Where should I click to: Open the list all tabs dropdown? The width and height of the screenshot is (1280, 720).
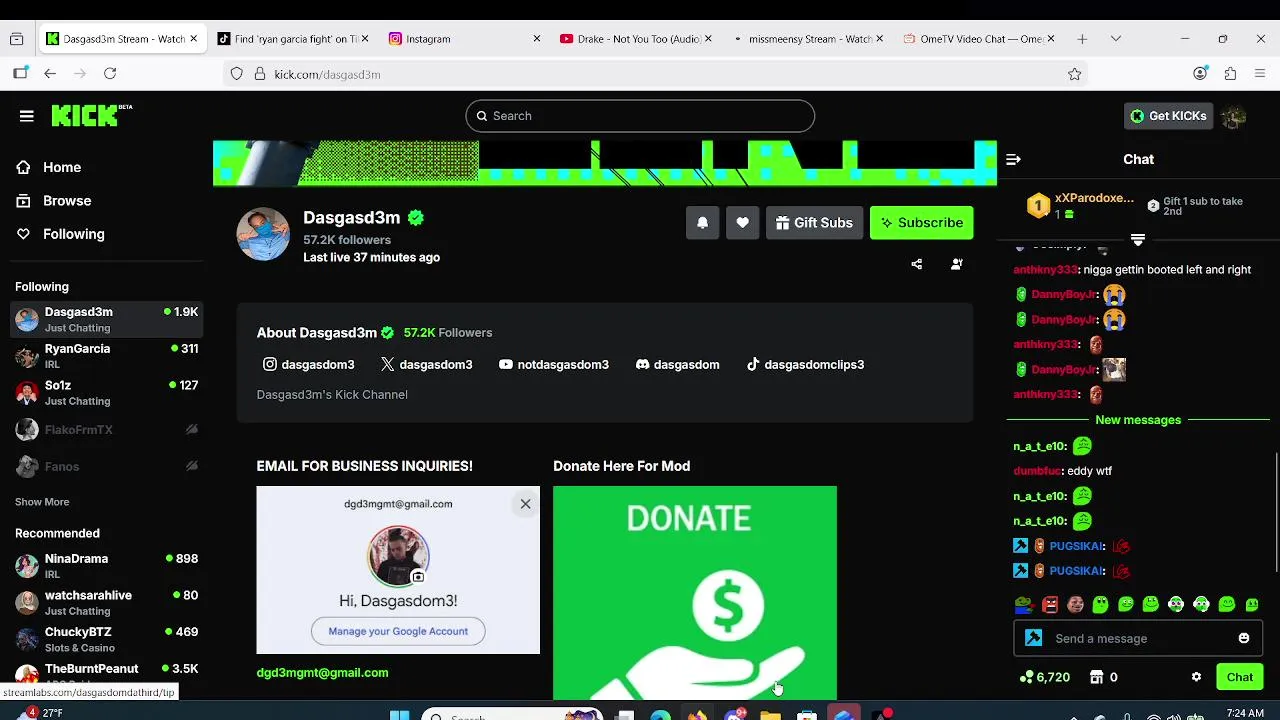1116,39
